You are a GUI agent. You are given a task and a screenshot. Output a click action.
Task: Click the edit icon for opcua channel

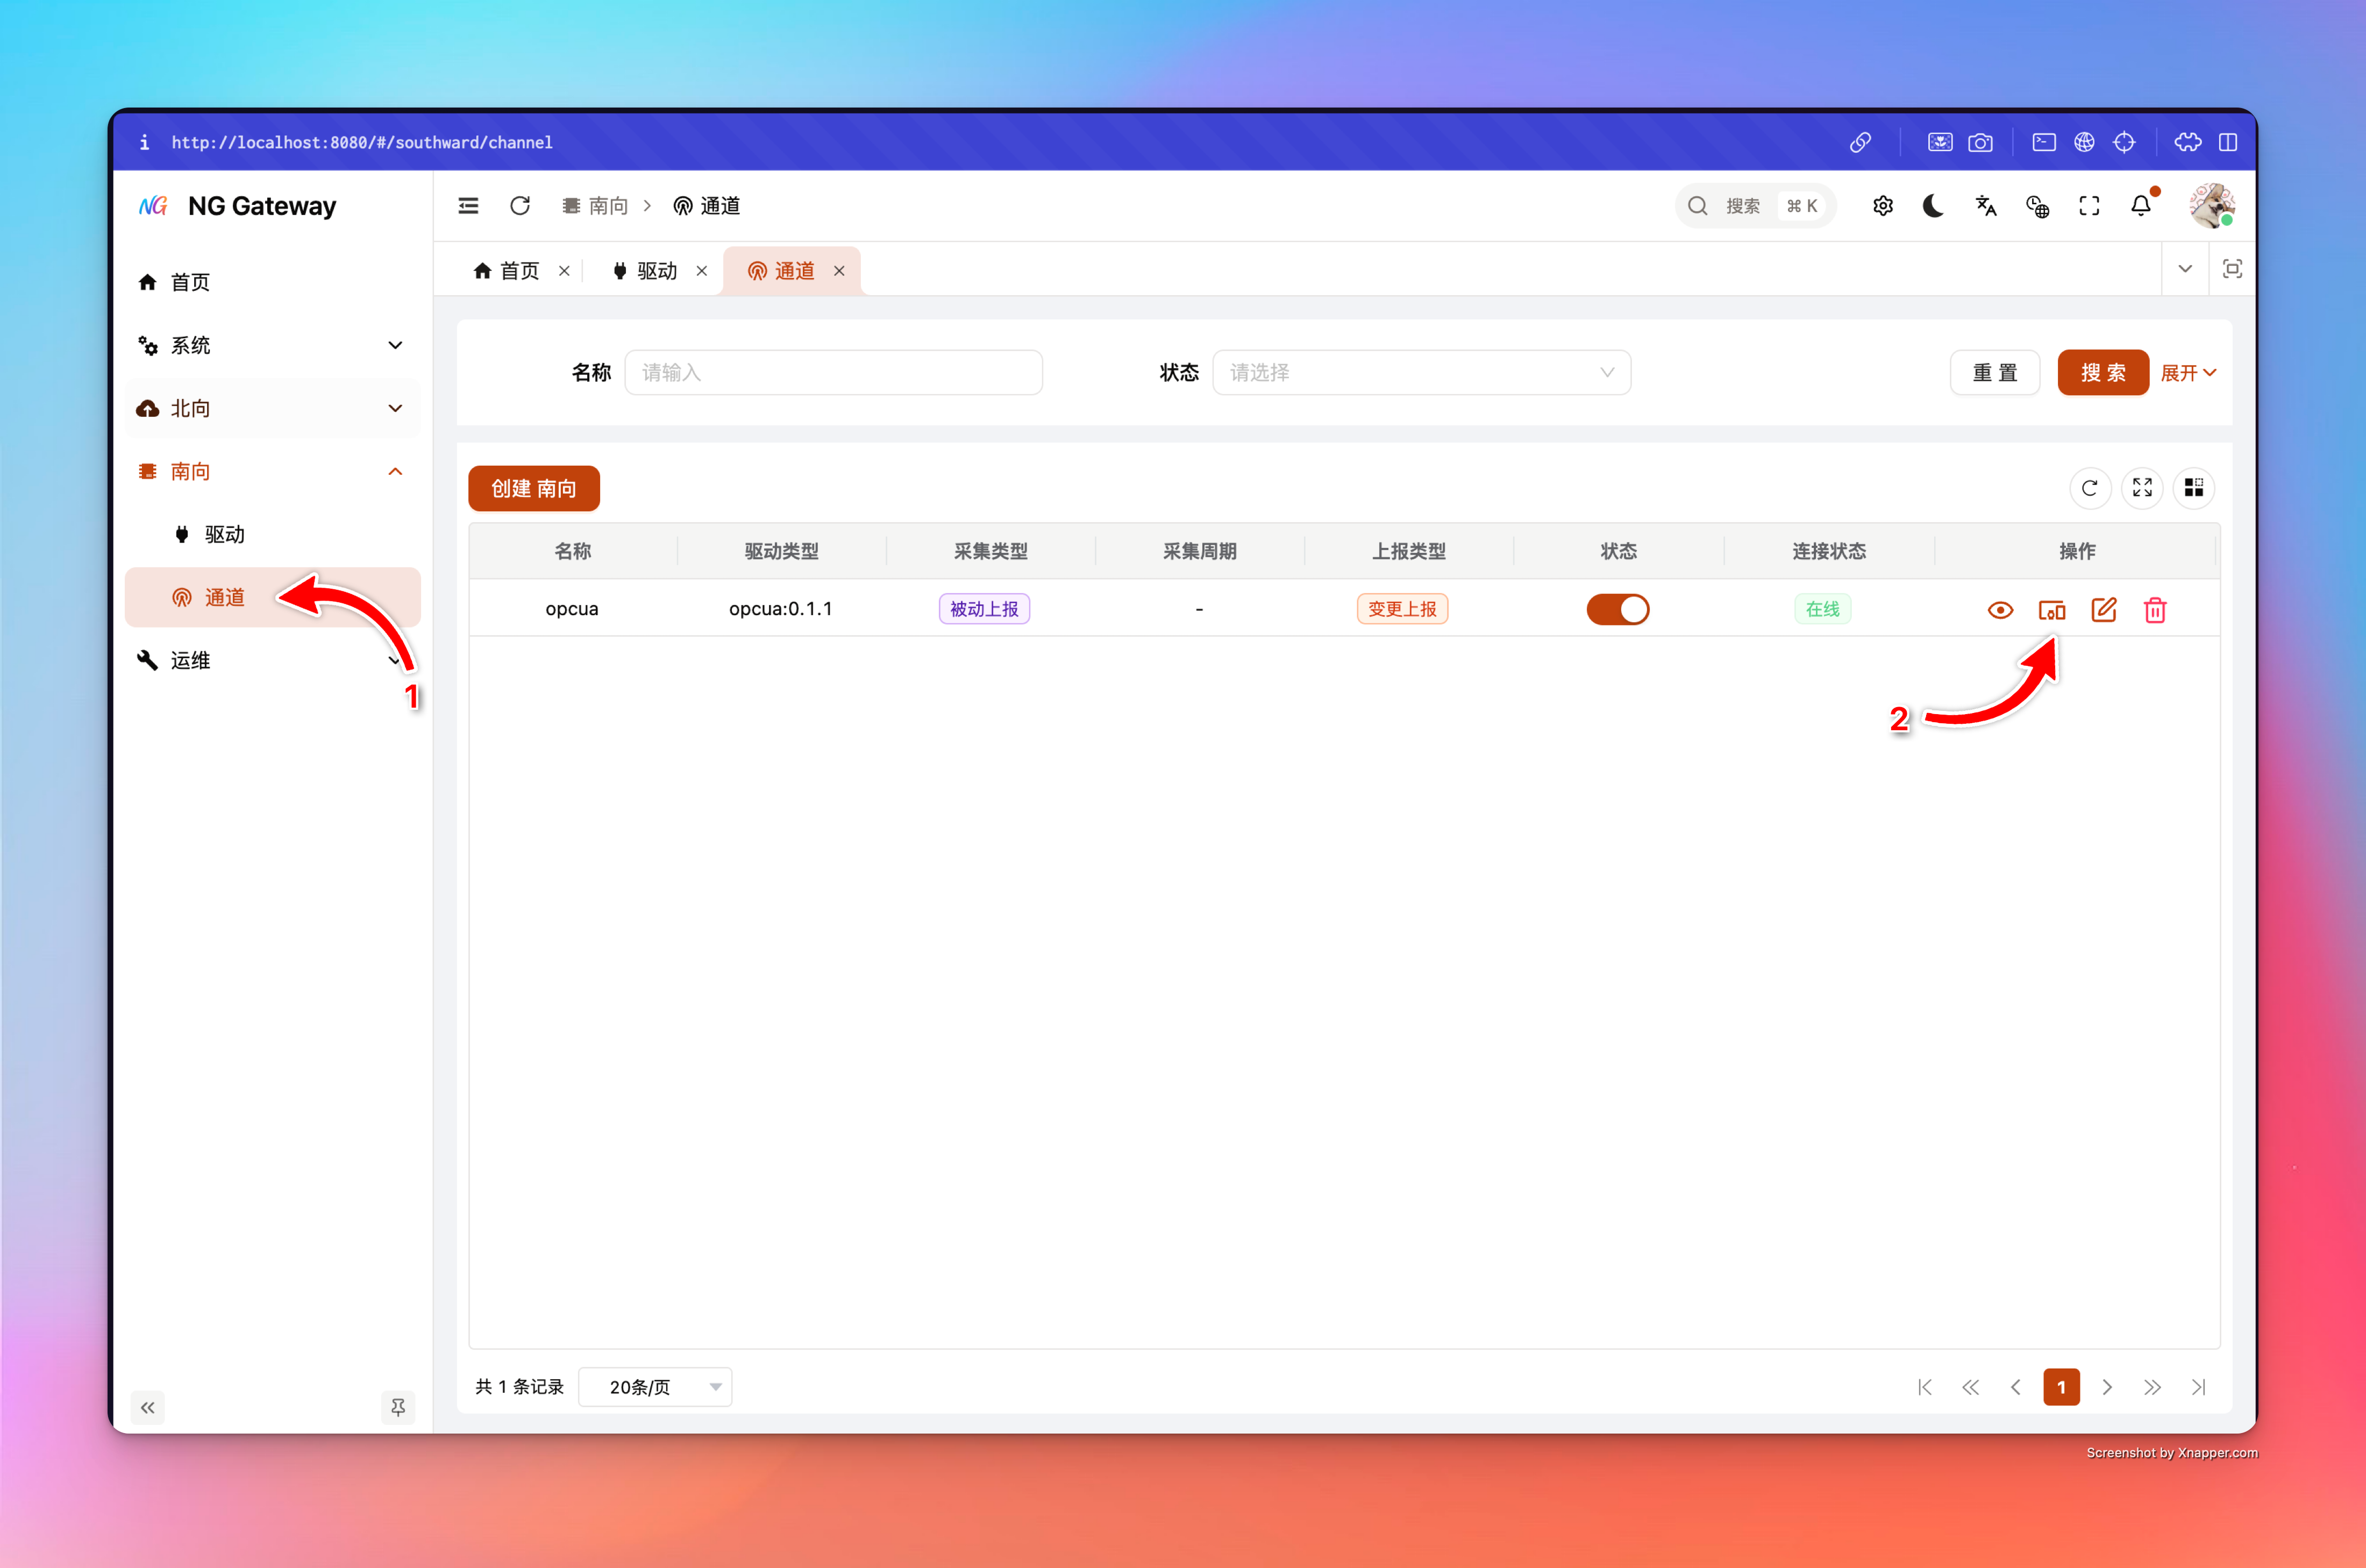pos(2103,610)
